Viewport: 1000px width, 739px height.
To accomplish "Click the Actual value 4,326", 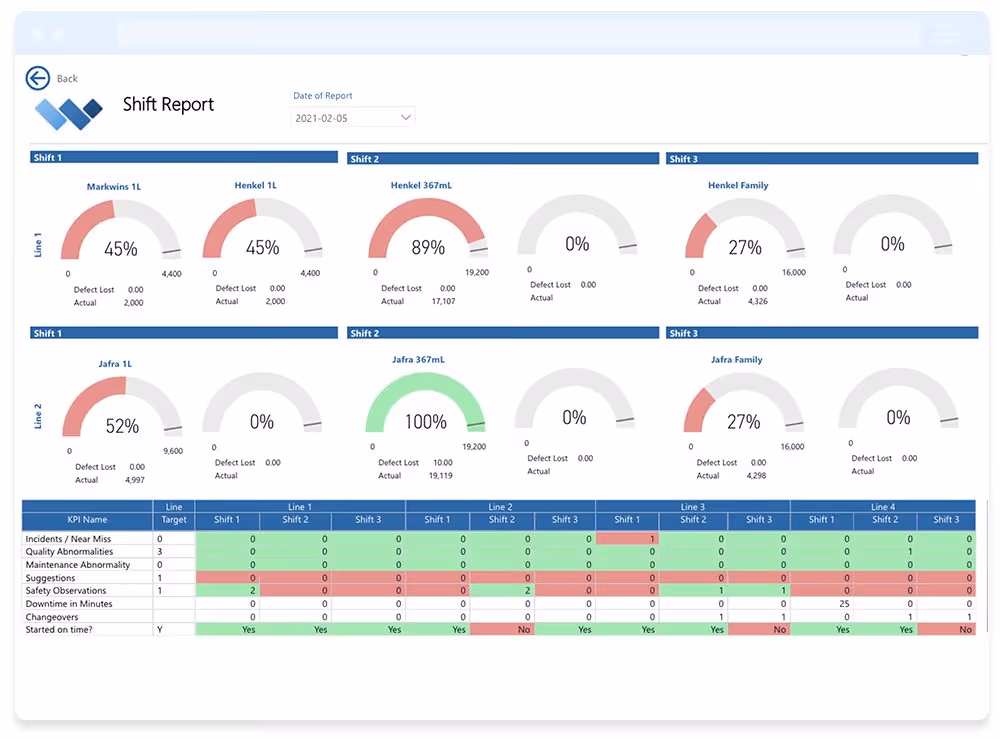I will [758, 301].
